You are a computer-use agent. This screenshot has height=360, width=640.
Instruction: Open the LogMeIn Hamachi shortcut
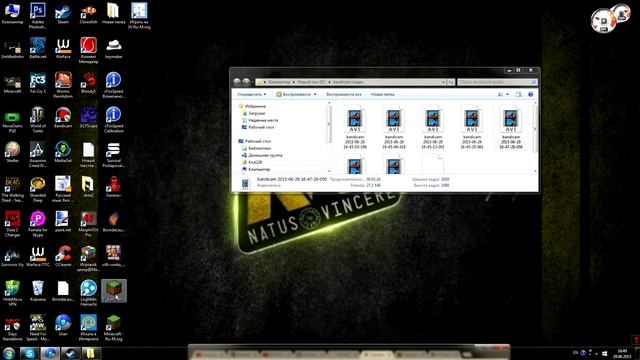pos(88,293)
